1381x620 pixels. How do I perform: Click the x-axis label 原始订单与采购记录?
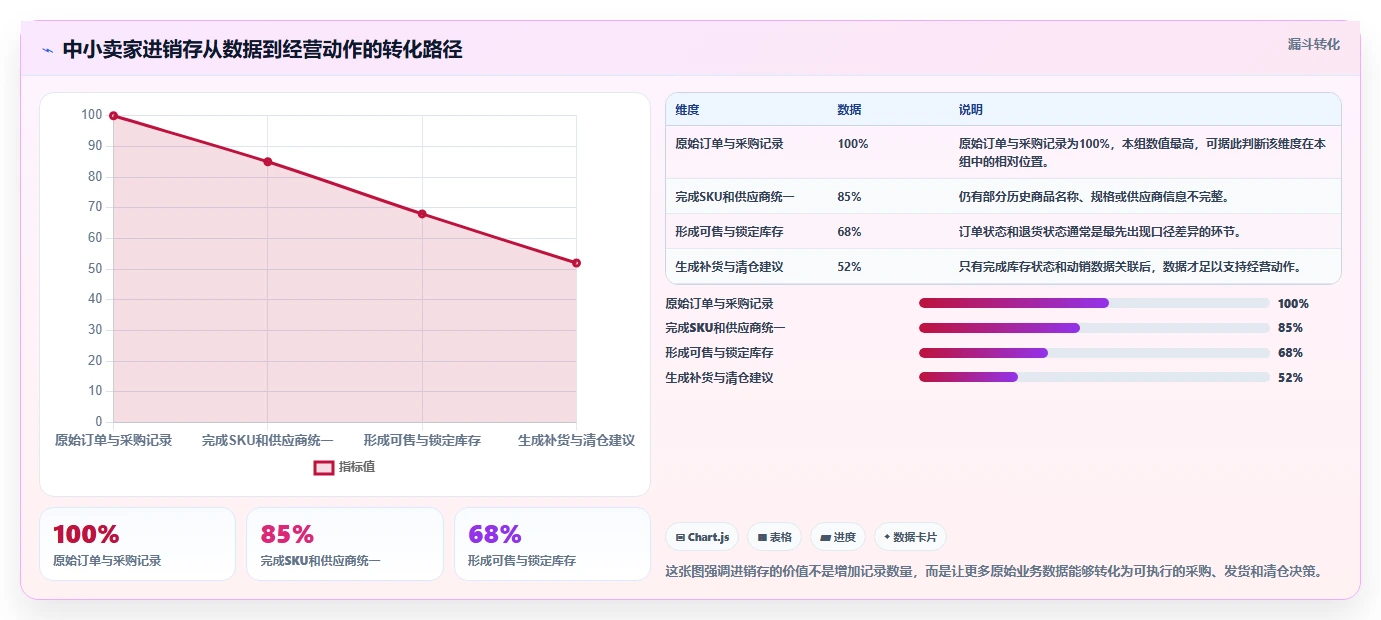click(113, 440)
